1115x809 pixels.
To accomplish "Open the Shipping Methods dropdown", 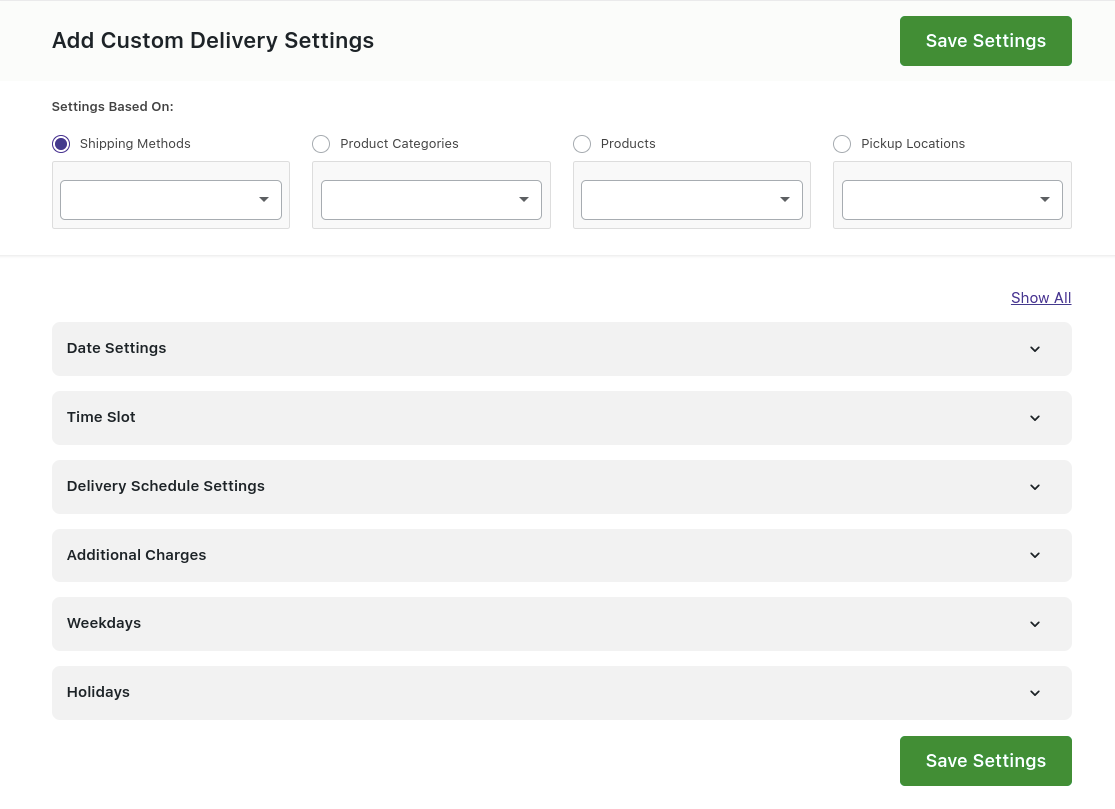I will [x=171, y=200].
